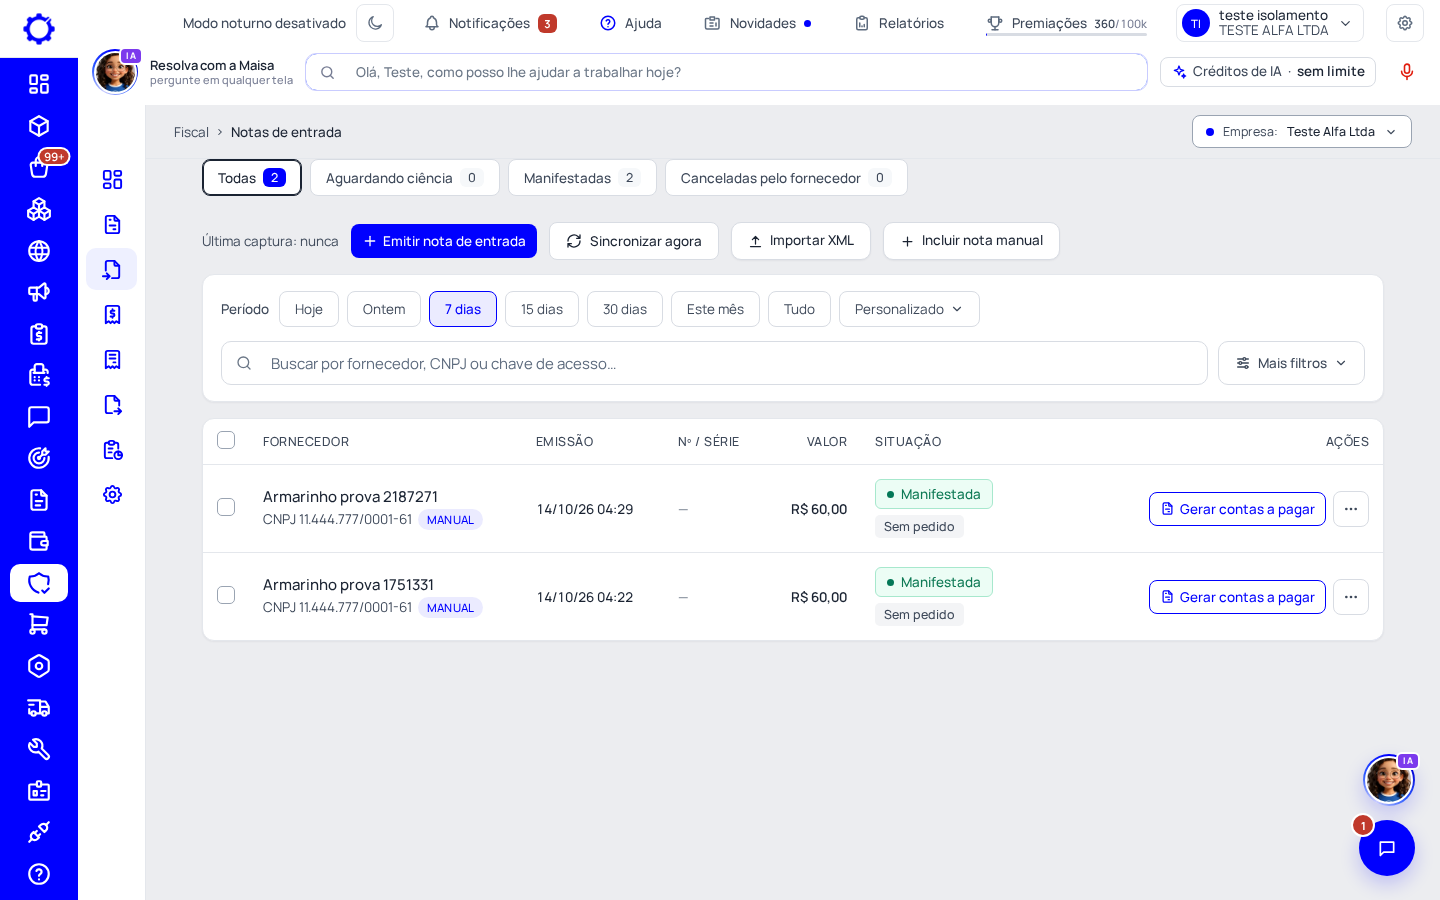
Task: Expand the Mais filtros dropdown
Action: pos(1291,363)
